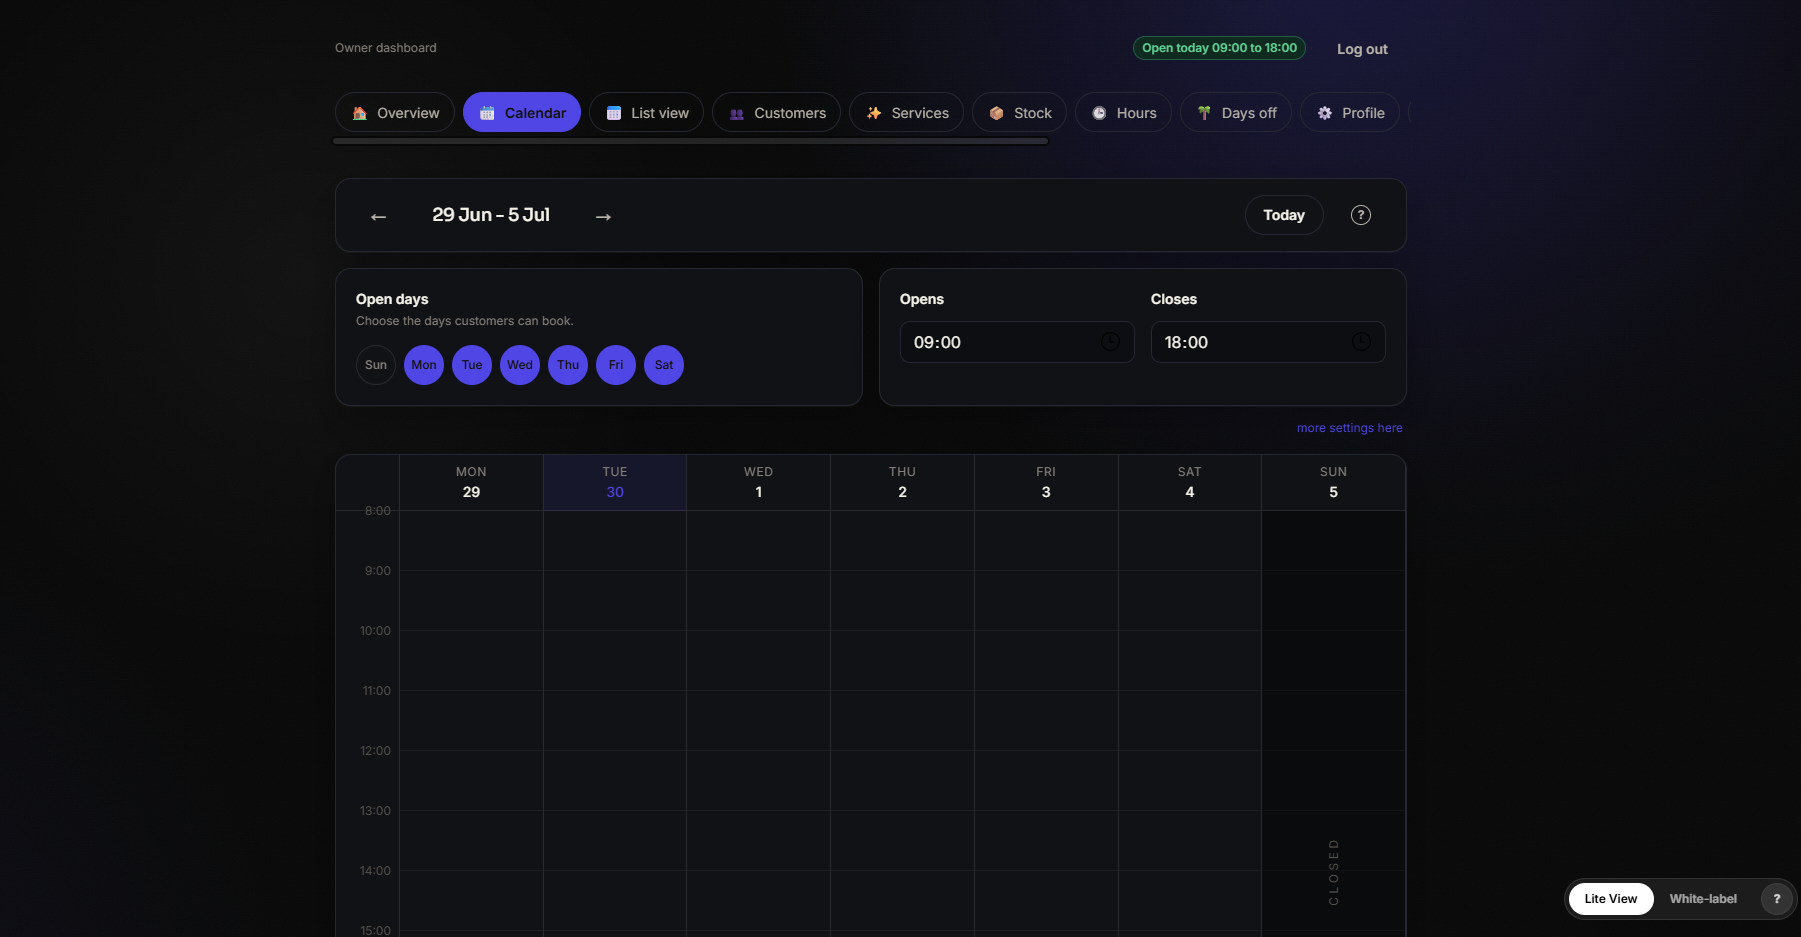Image resolution: width=1801 pixels, height=937 pixels.
Task: Click the Closes time field 18:00
Action: (x=1268, y=342)
